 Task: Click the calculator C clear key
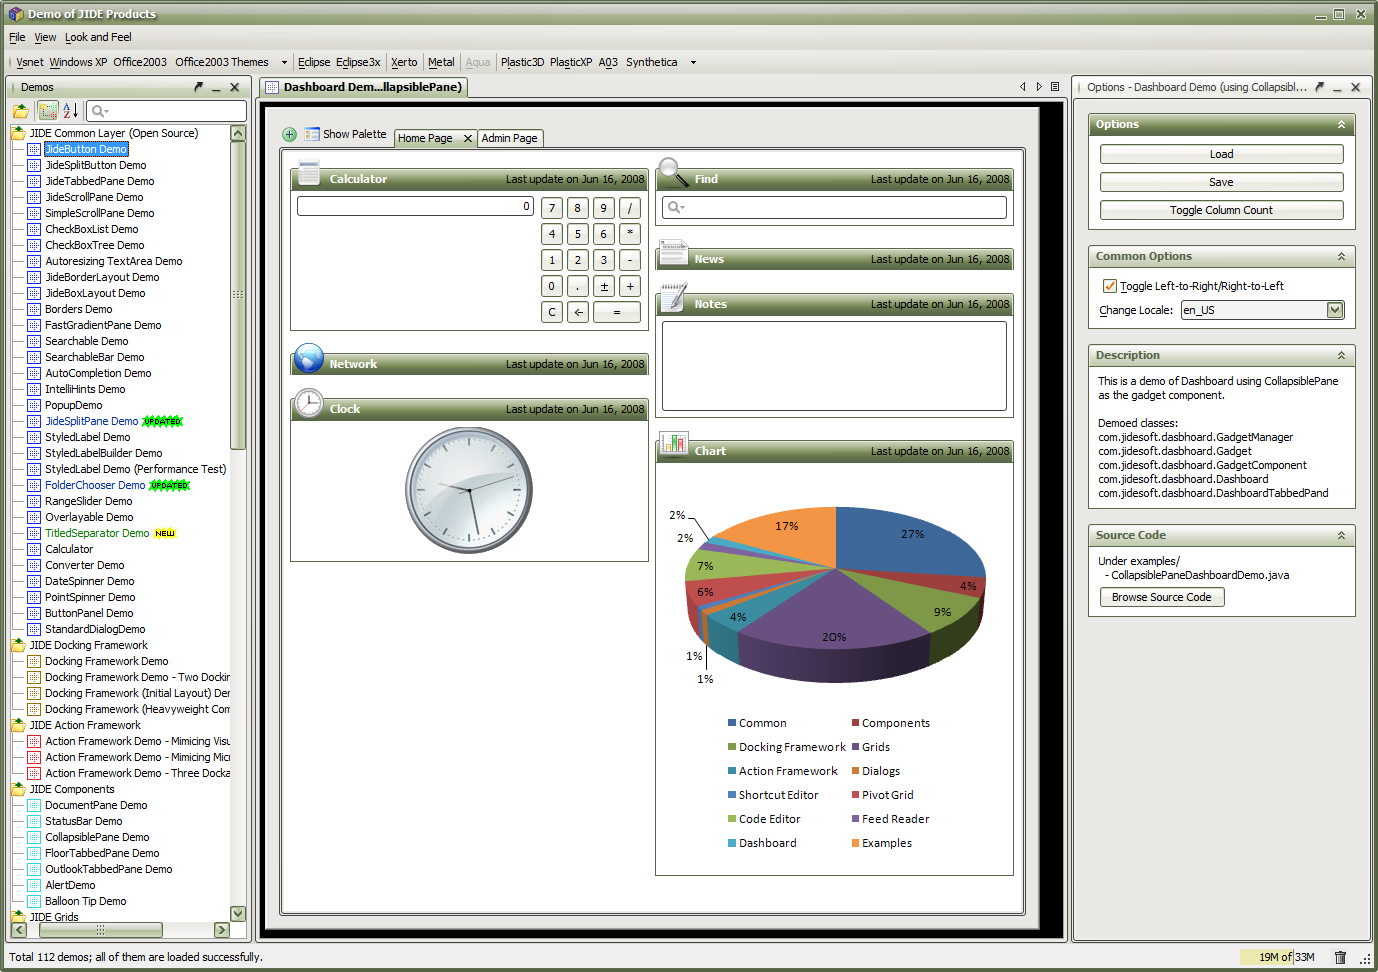pyautogui.click(x=552, y=312)
